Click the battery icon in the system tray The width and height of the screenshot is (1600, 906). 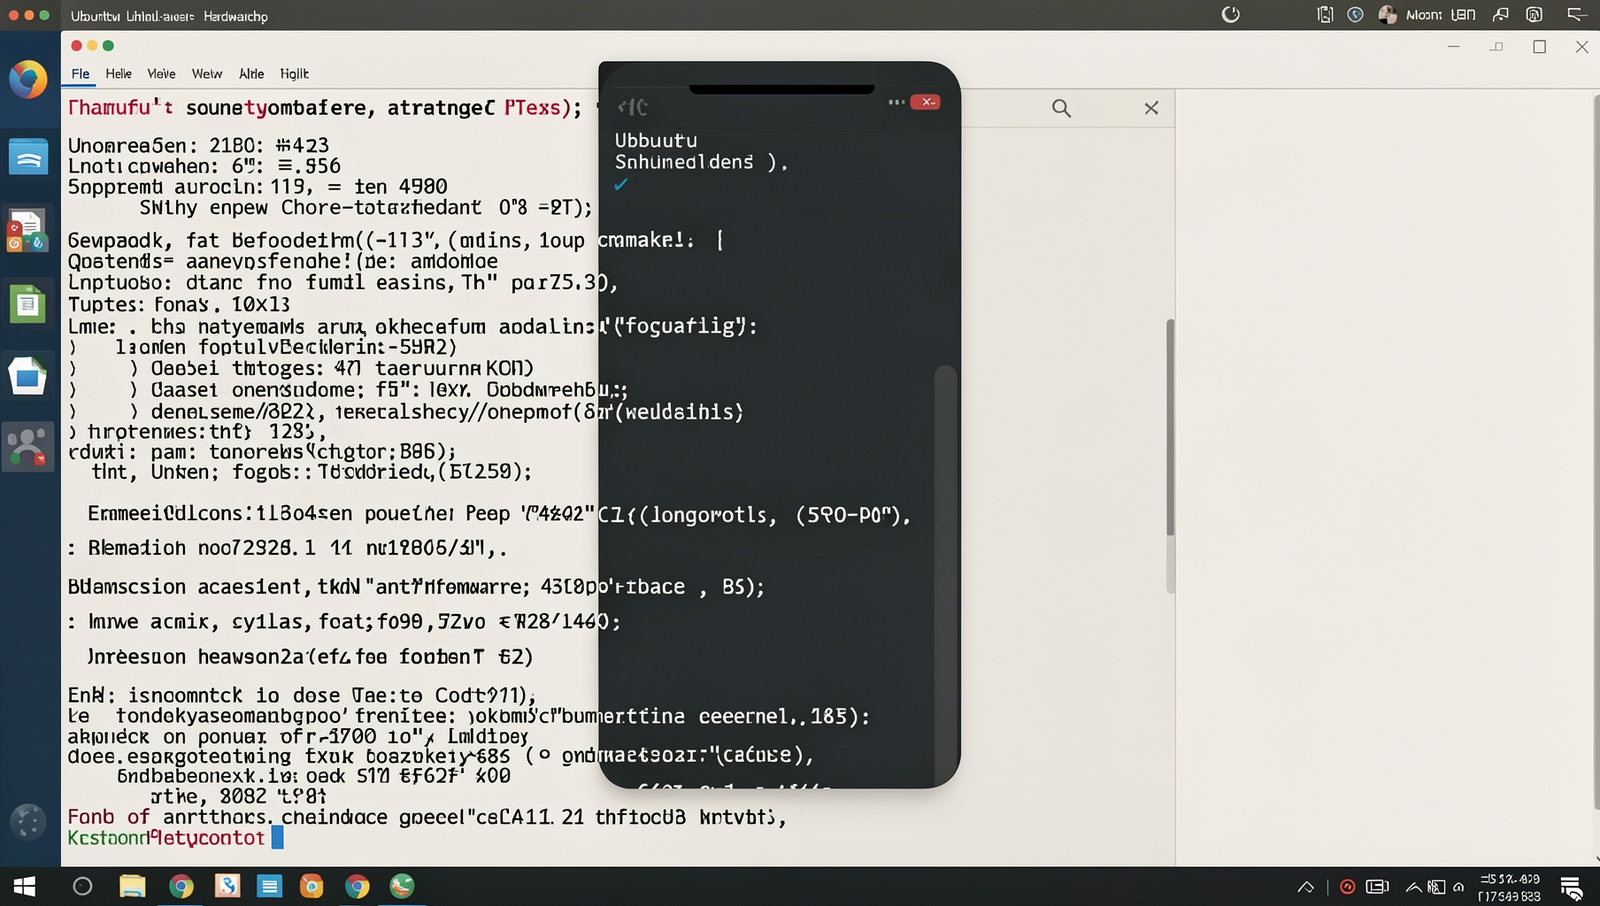pyautogui.click(x=1377, y=886)
